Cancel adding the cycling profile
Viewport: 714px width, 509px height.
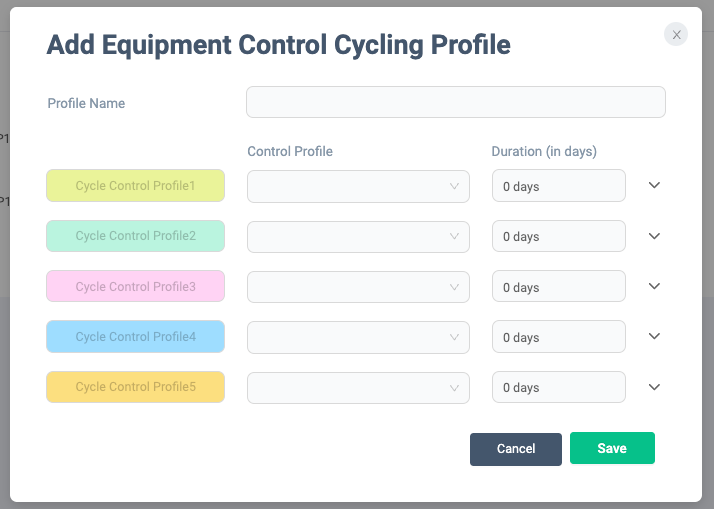coord(516,449)
